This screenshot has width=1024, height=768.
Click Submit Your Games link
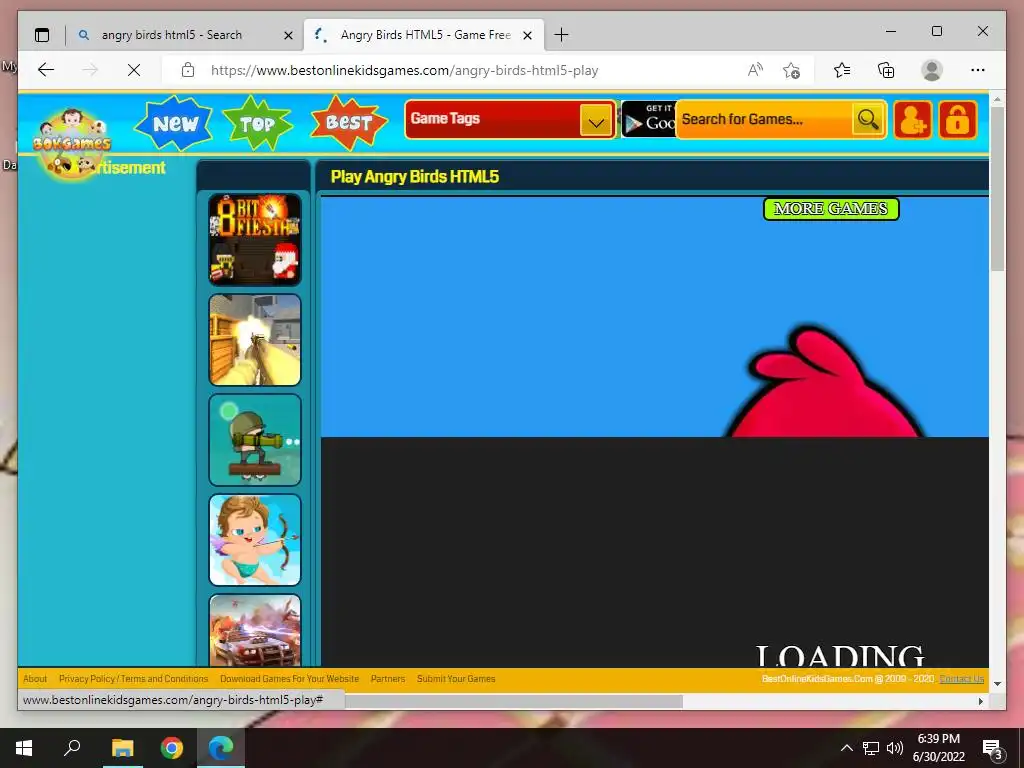(x=456, y=679)
